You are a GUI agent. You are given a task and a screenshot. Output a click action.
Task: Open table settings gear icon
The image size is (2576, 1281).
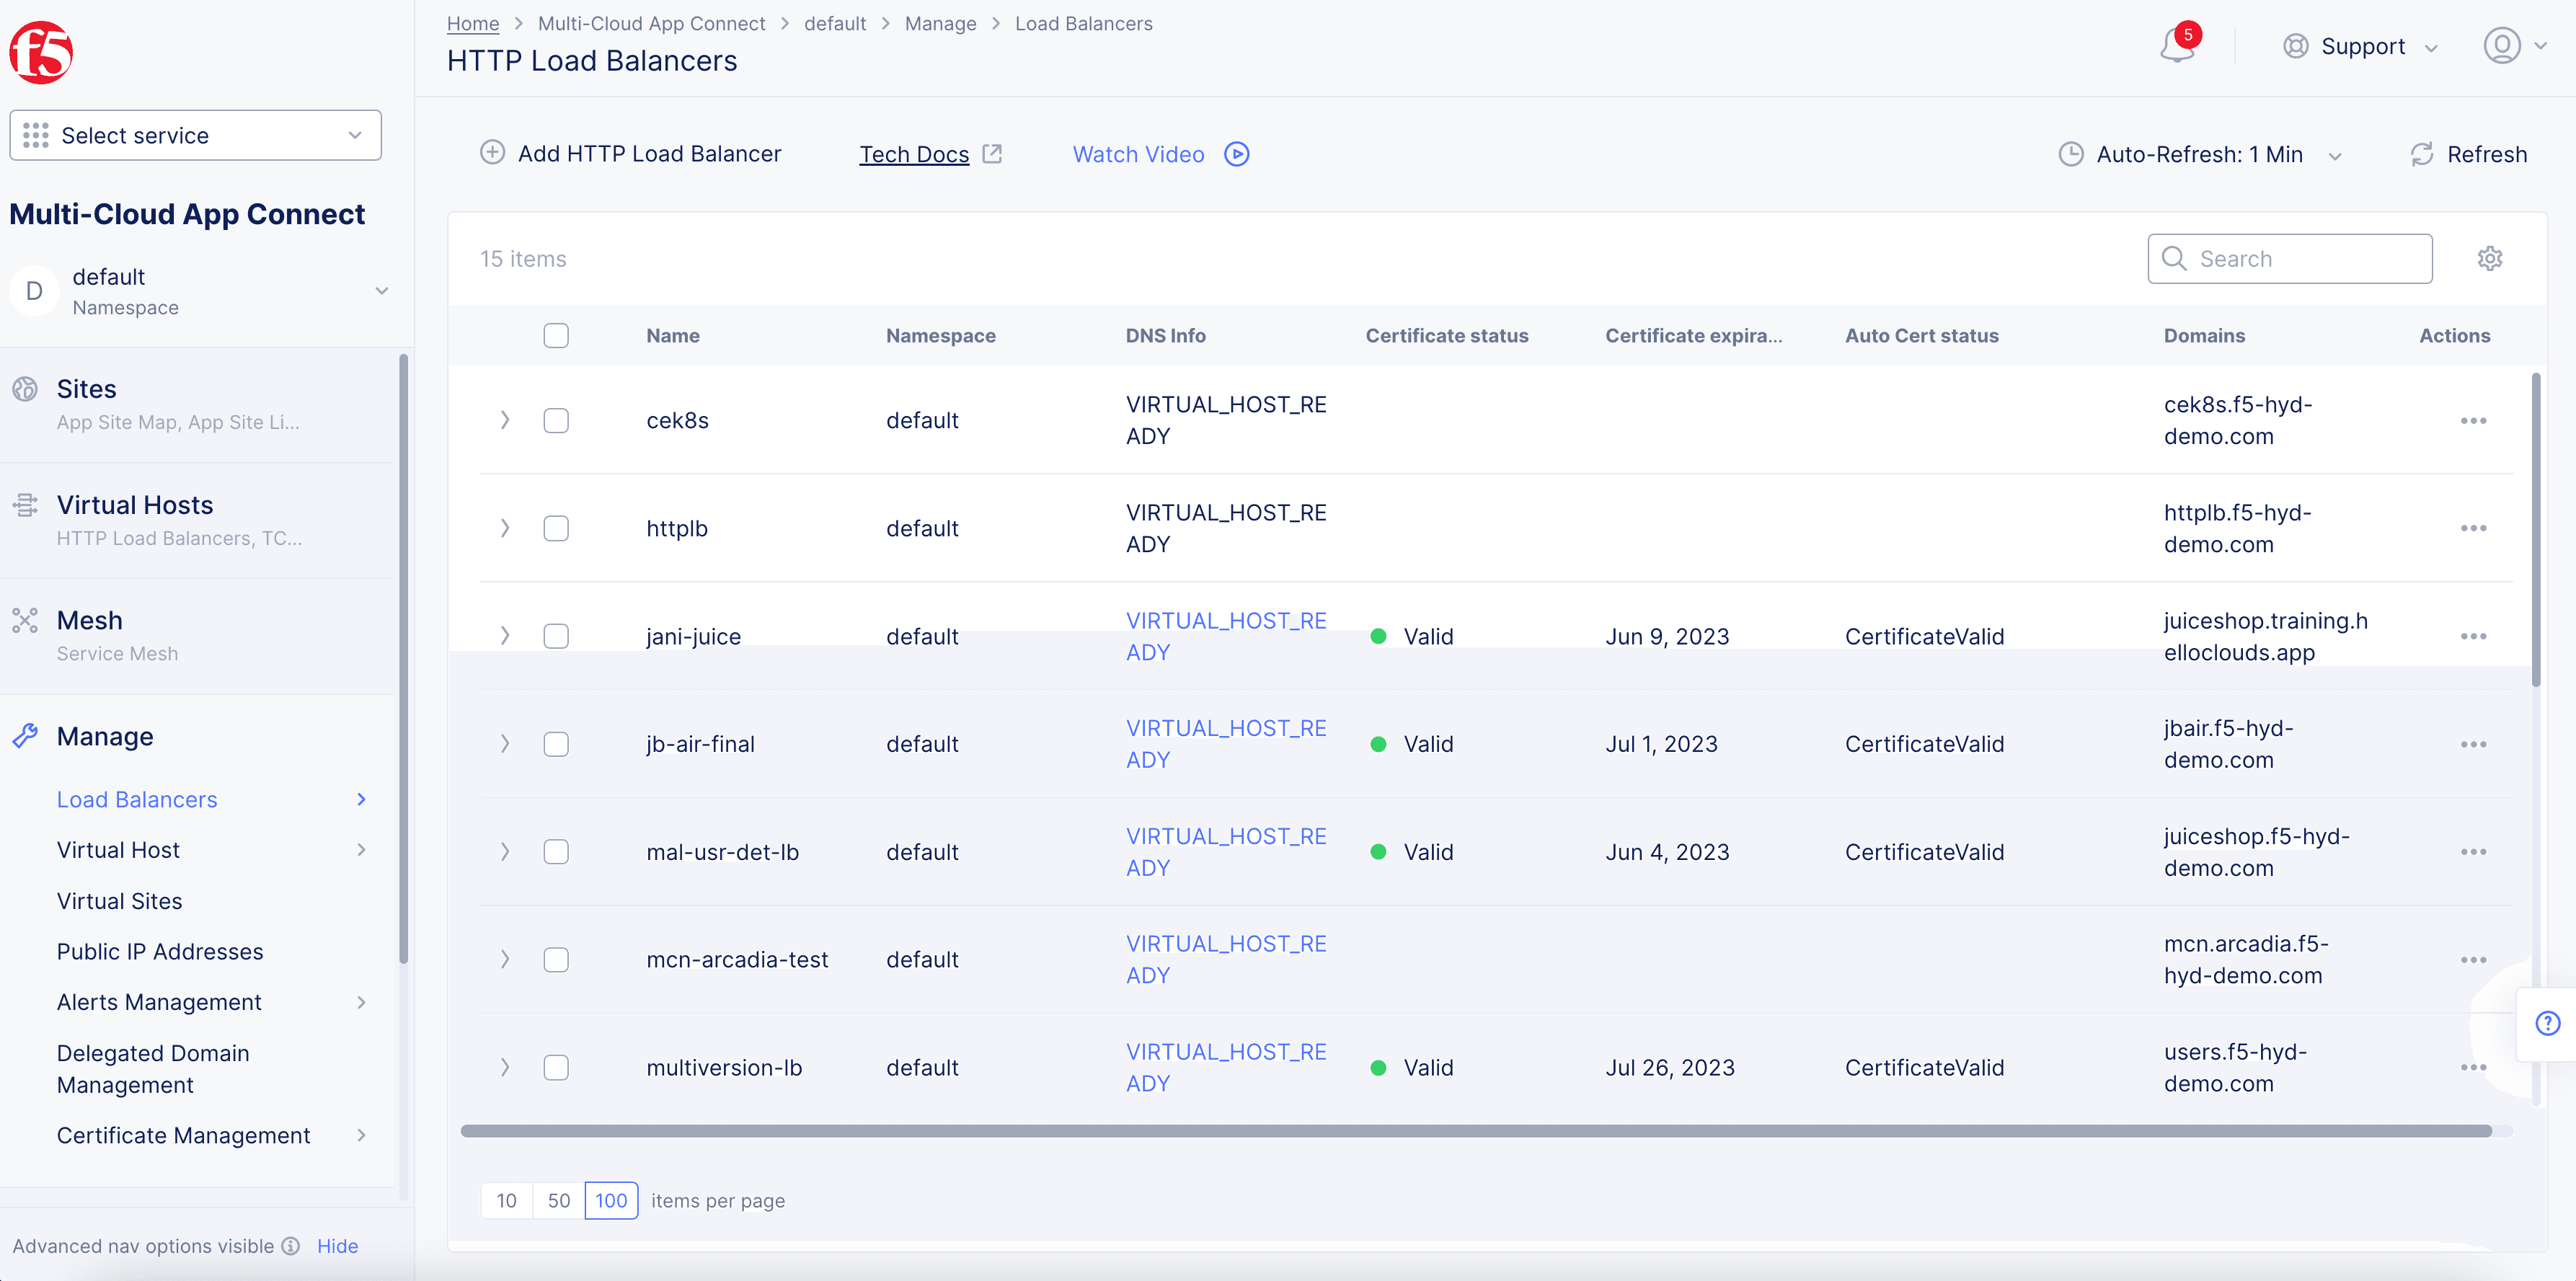(x=2489, y=259)
